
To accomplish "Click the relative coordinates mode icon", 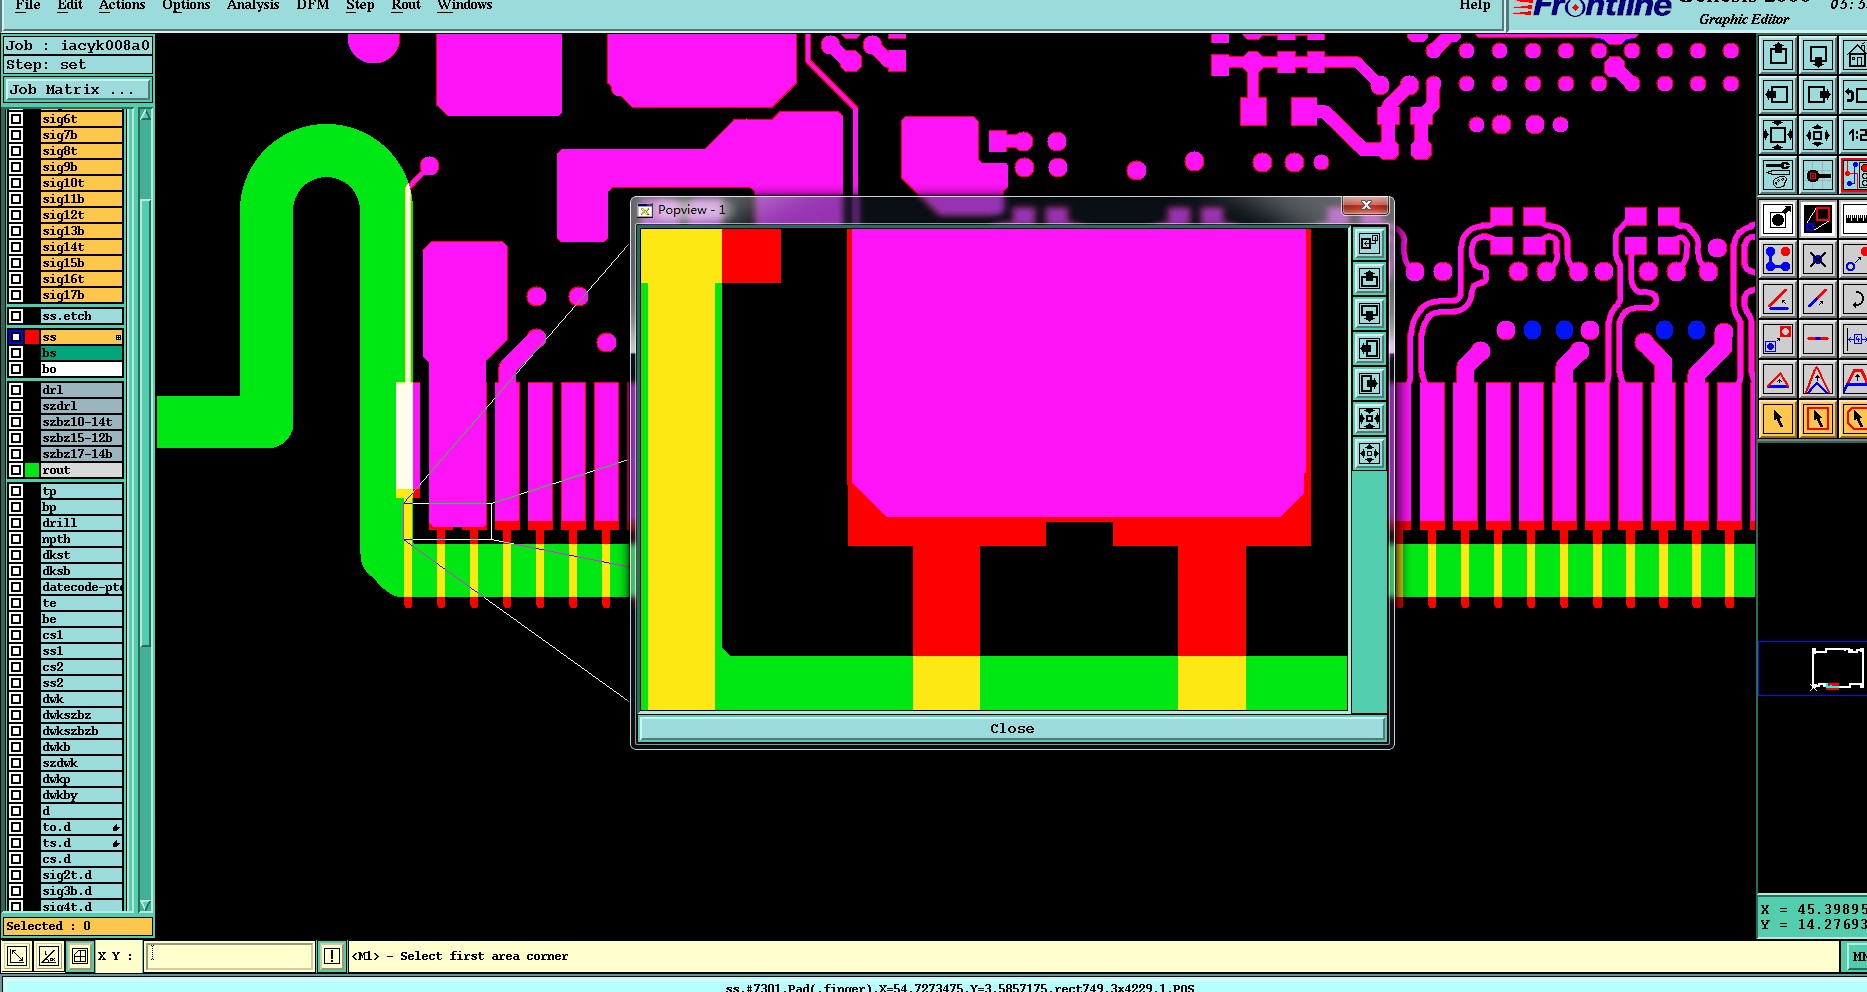I will pos(48,957).
